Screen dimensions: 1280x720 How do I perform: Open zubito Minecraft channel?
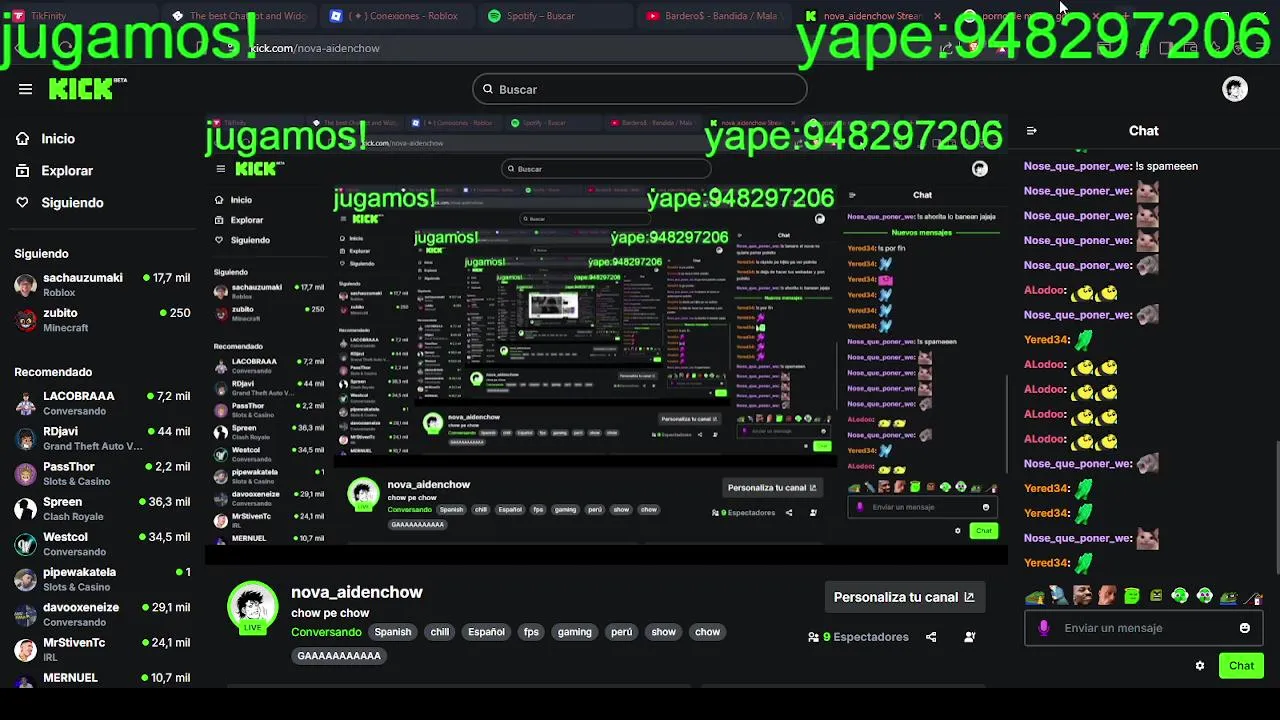102,320
